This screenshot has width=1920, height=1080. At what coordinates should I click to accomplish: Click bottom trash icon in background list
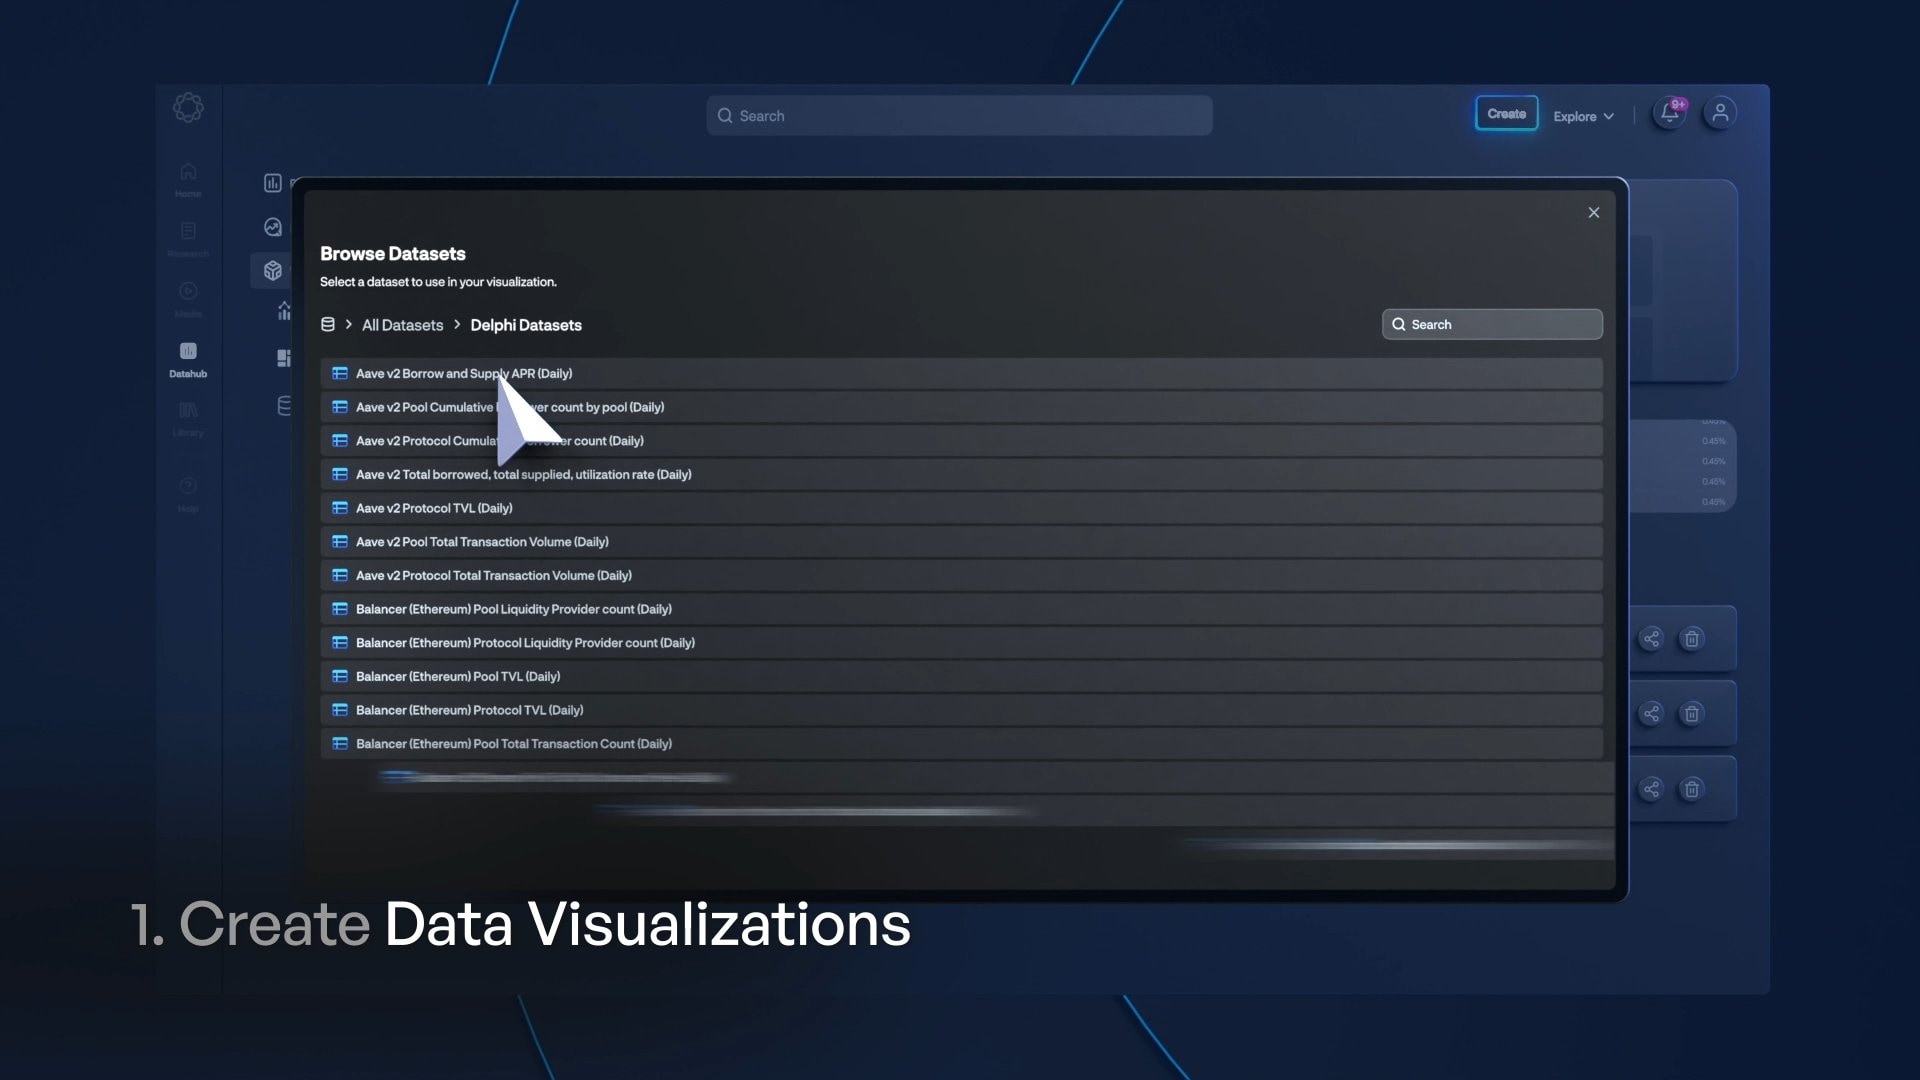coord(1692,790)
